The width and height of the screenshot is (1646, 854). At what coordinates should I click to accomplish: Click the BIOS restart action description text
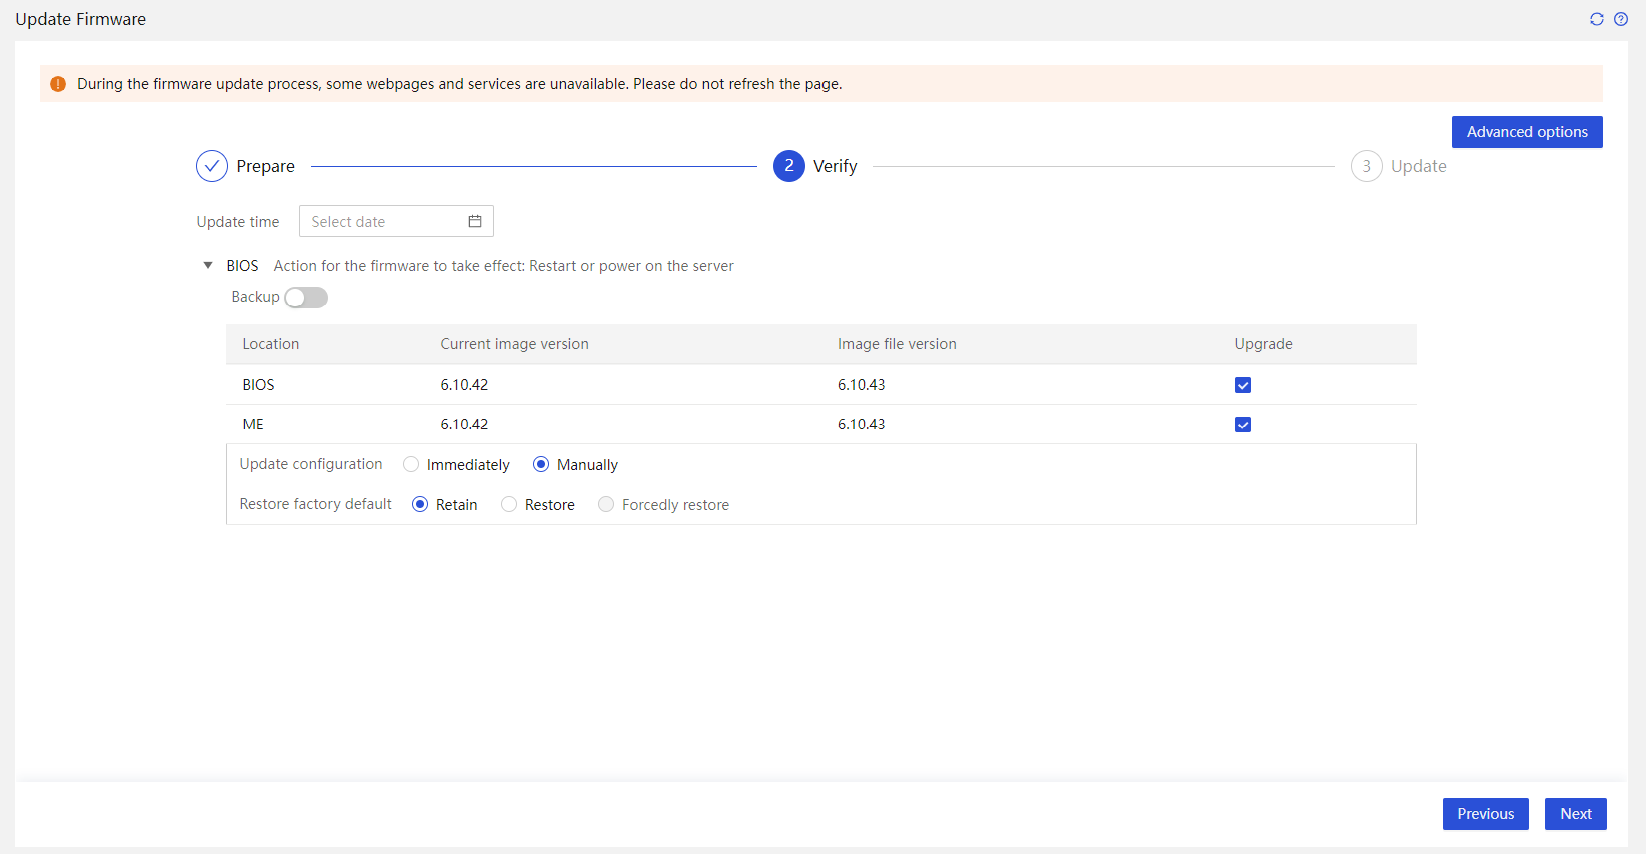504,266
